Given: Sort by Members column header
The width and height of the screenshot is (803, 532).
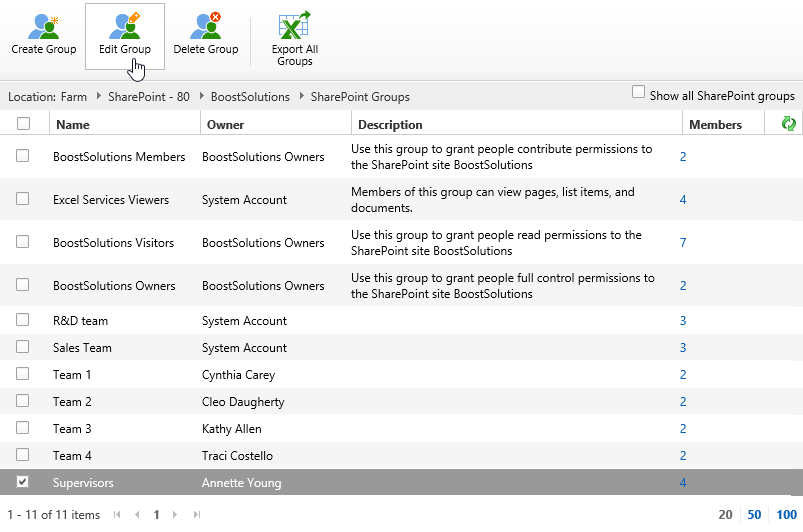Looking at the screenshot, I should tap(715, 125).
